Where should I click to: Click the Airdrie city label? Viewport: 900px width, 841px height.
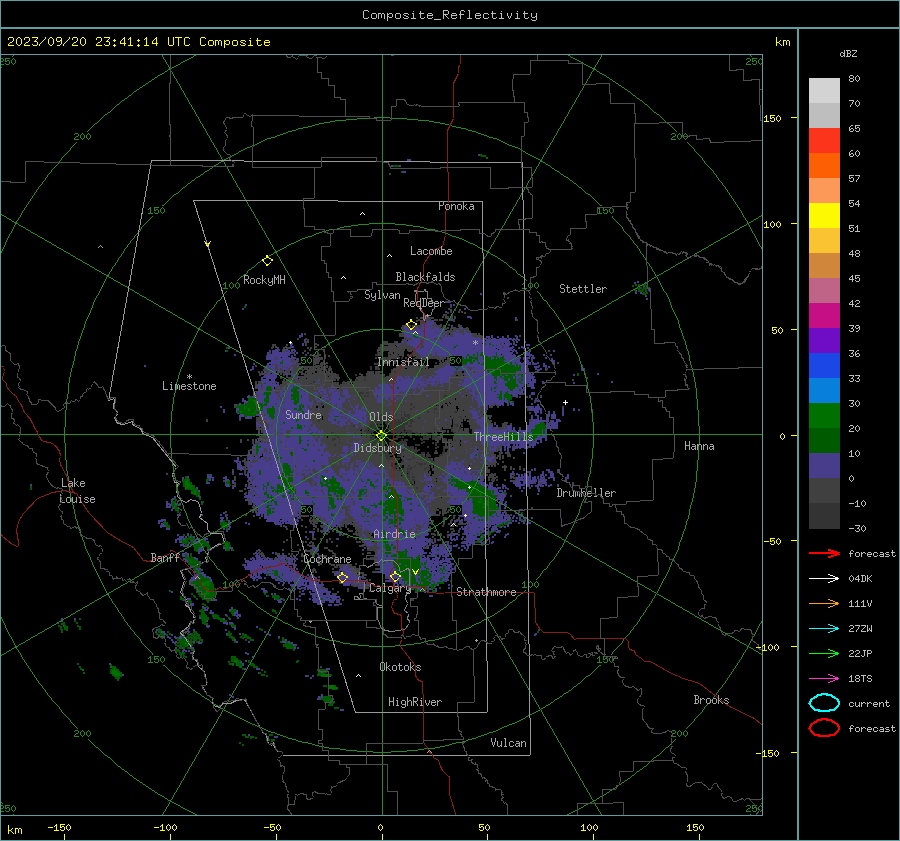pos(394,534)
